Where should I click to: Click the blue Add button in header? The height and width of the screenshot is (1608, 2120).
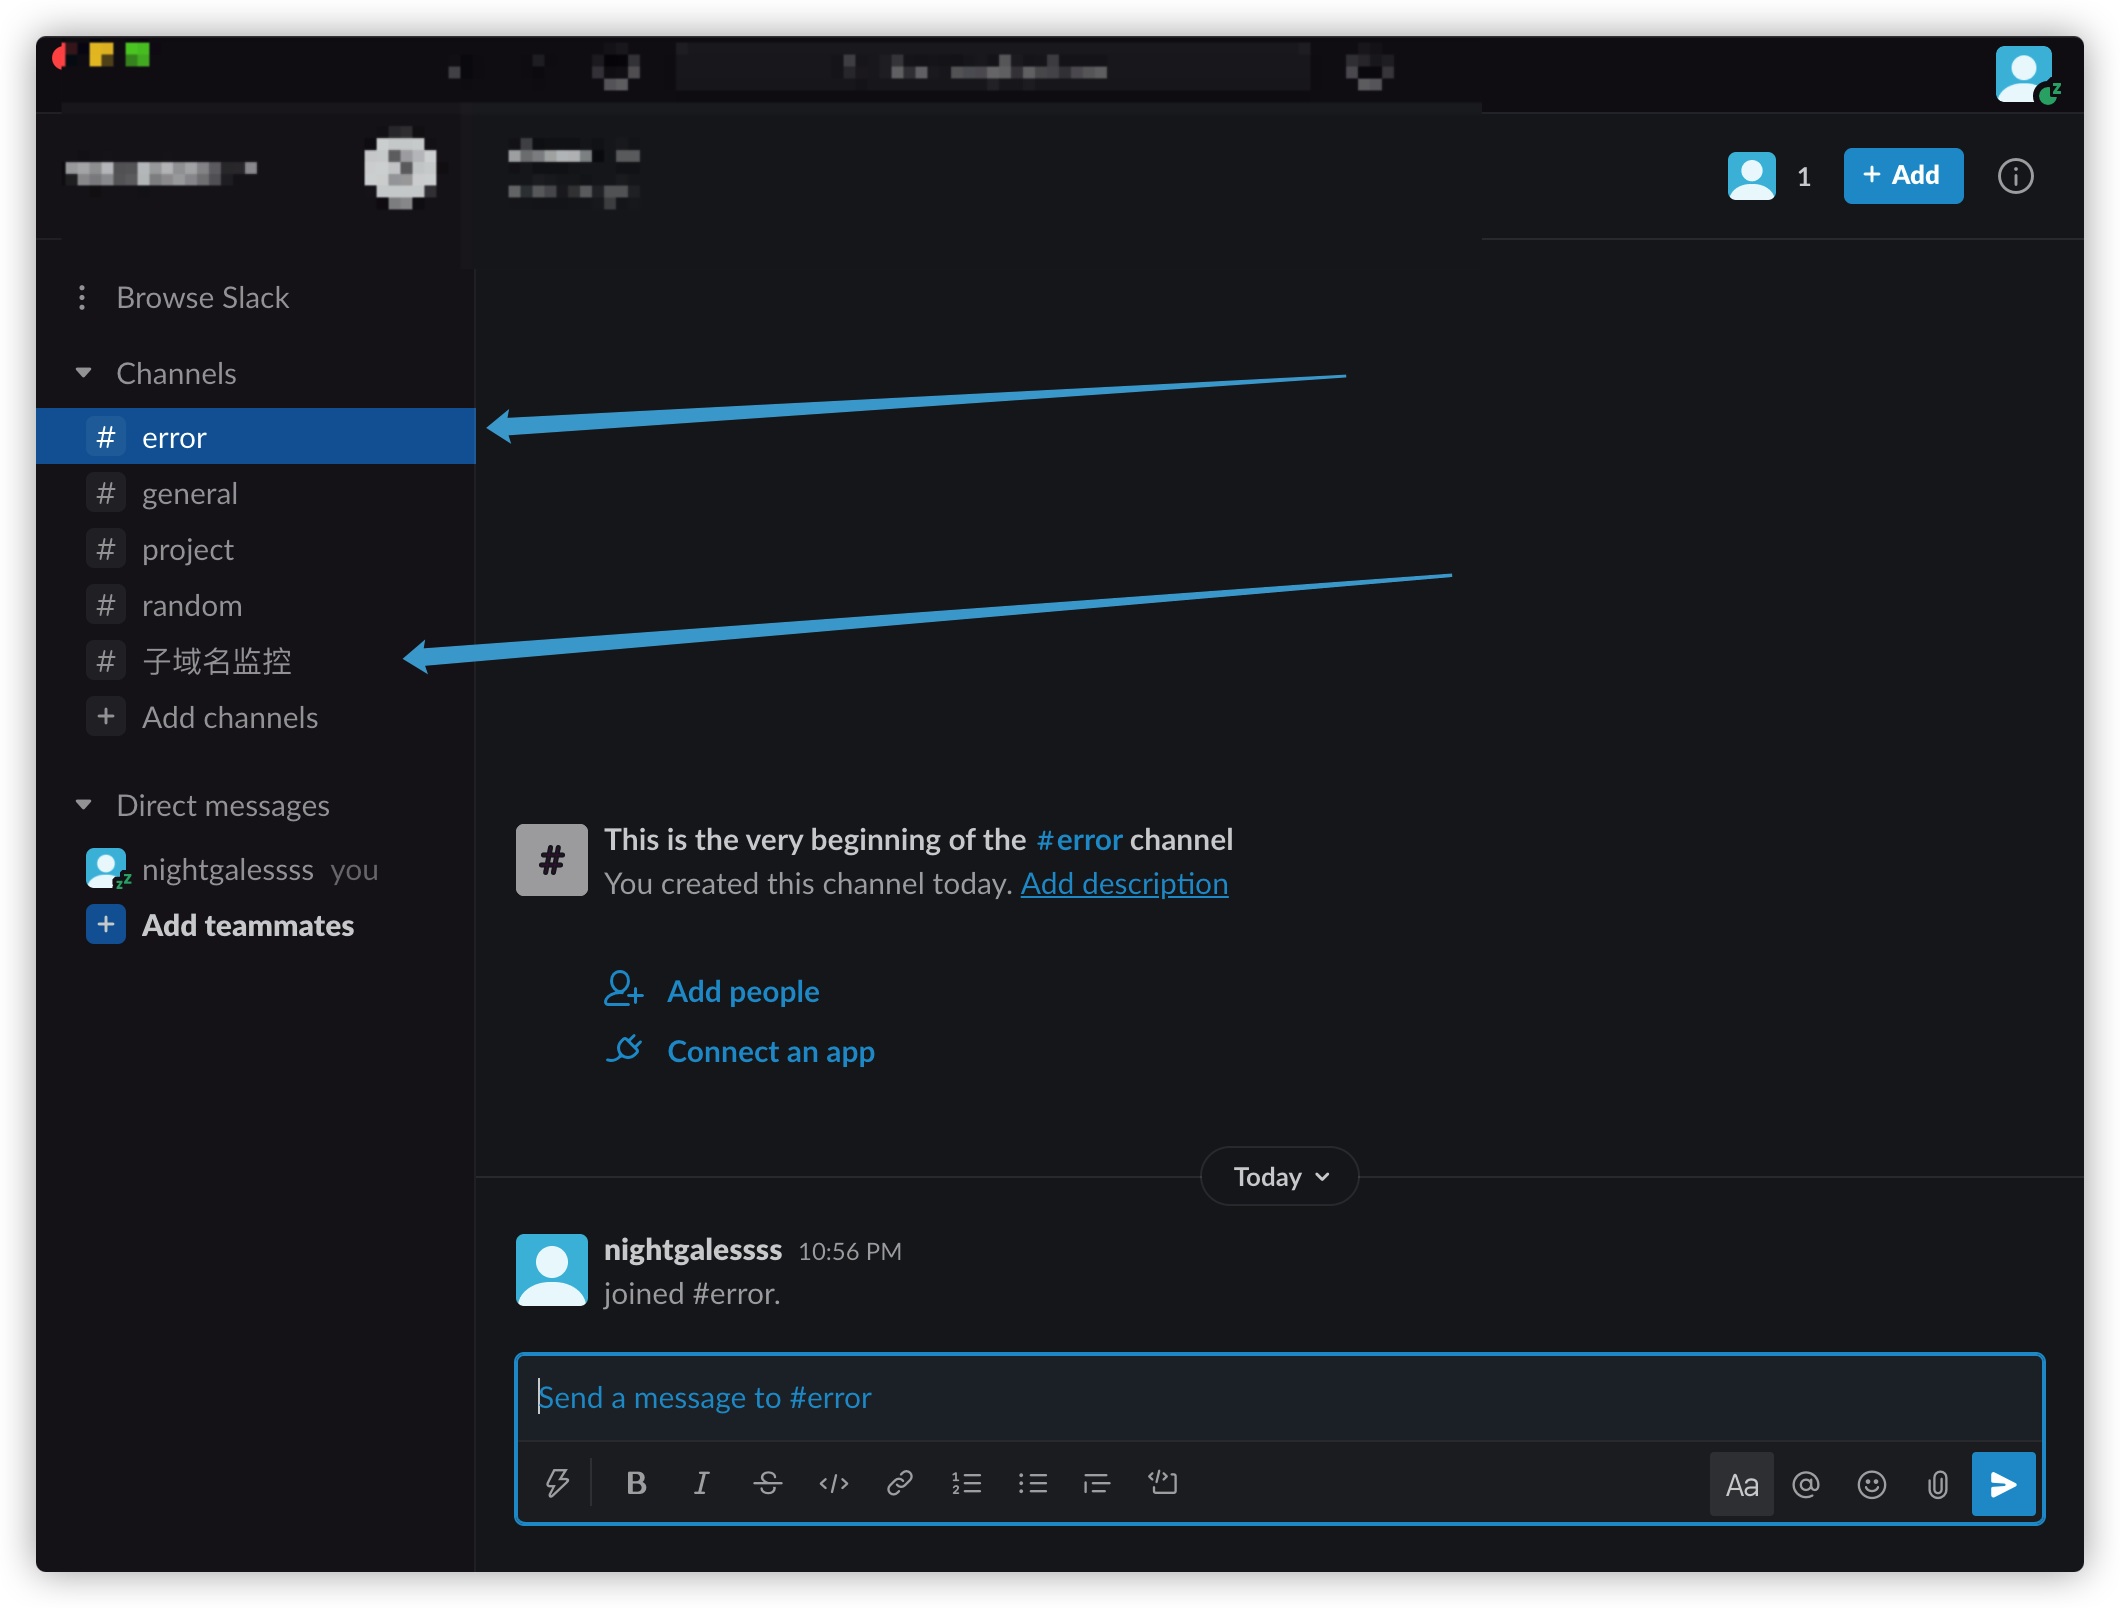click(x=1903, y=176)
